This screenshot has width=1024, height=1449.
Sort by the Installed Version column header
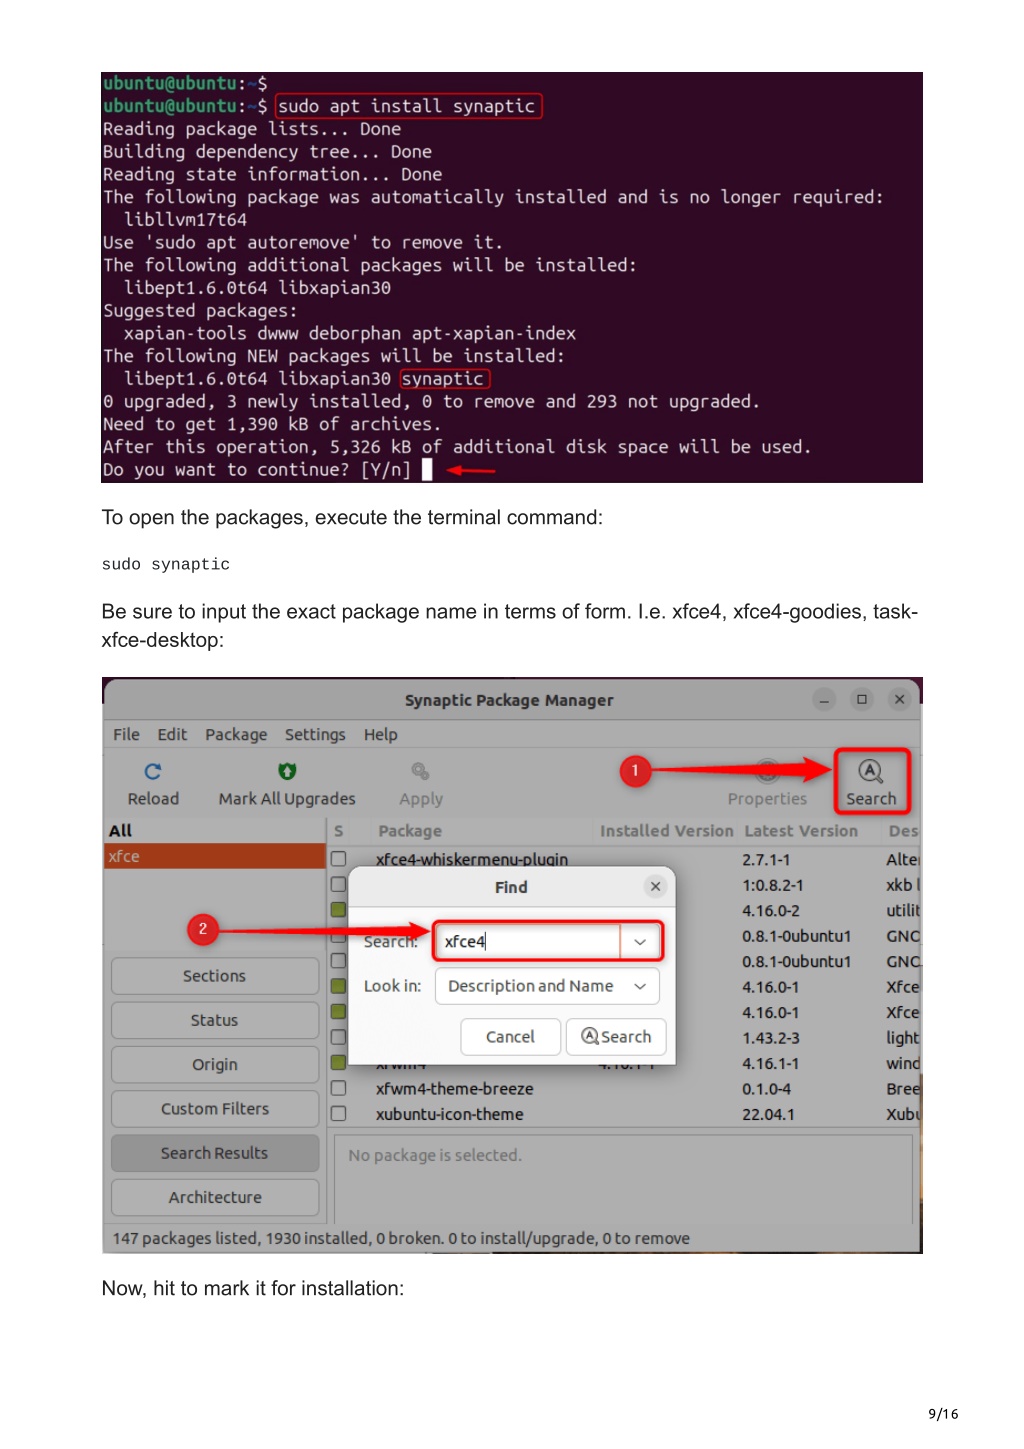666,831
